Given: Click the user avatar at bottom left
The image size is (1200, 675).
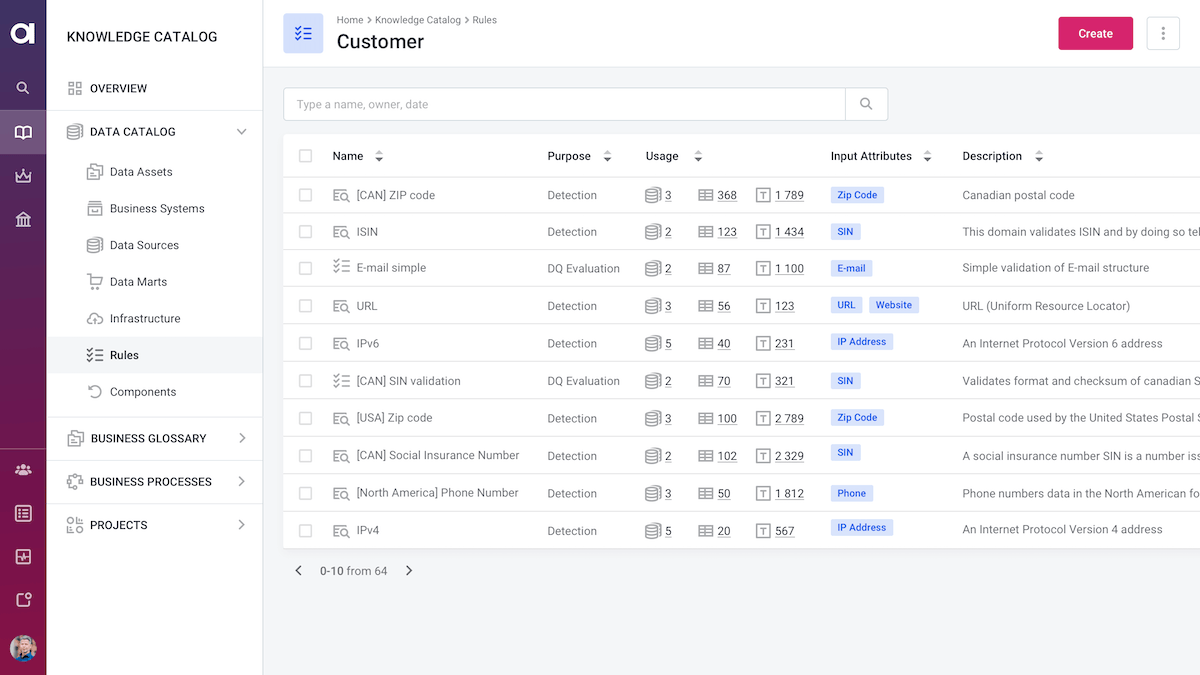Looking at the screenshot, I should [x=23, y=648].
